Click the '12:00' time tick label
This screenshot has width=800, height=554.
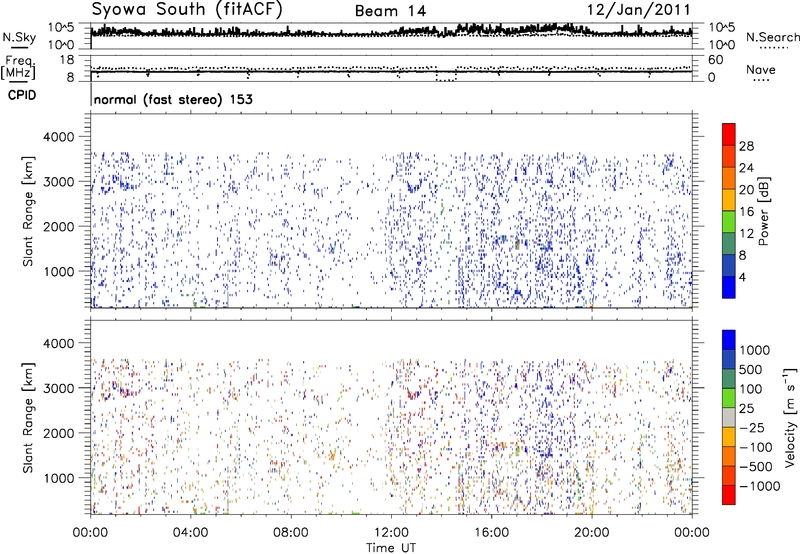(x=391, y=533)
